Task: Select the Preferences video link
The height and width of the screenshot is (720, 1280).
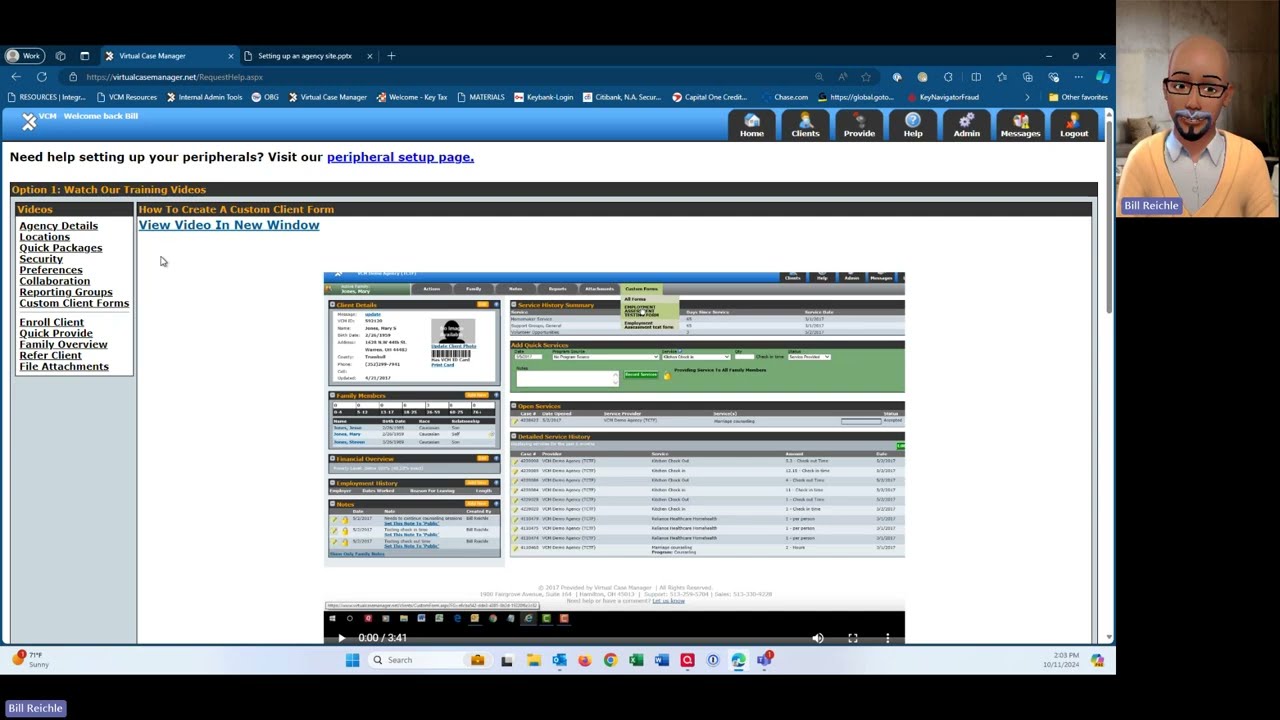Action: point(51,270)
